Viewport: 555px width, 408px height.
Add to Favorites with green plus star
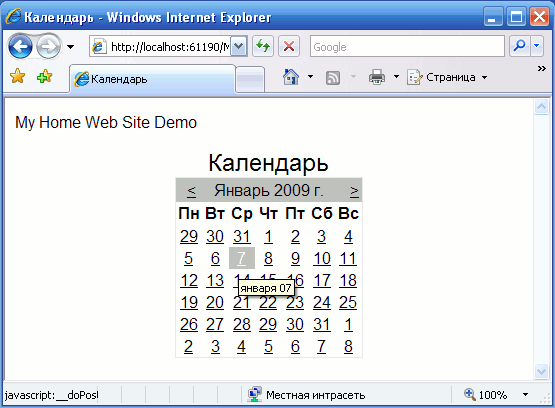44,76
